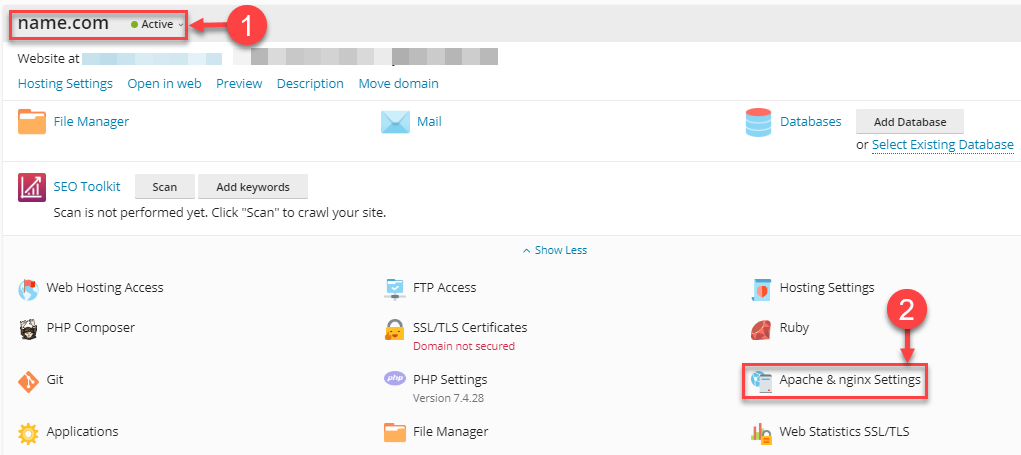Click the SSL/TLS Certificates padlock icon

[x=395, y=329]
